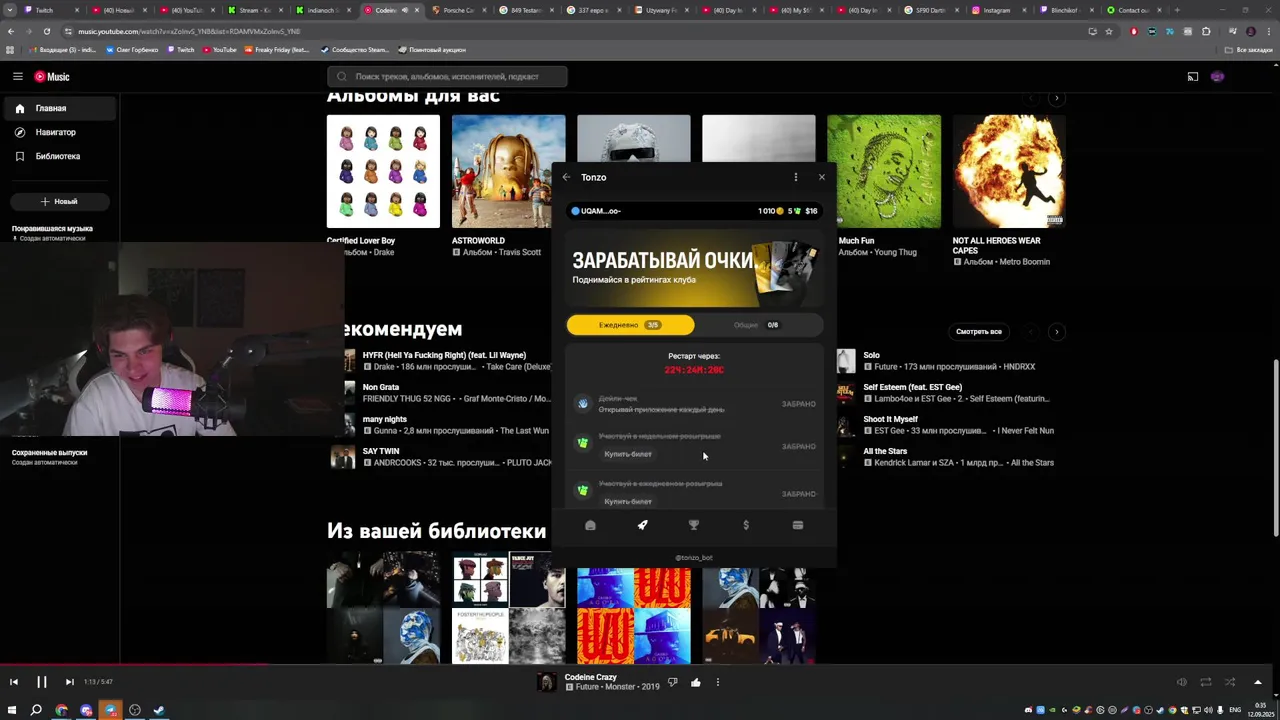
Task: Click the player volume icon
Action: 1182,682
